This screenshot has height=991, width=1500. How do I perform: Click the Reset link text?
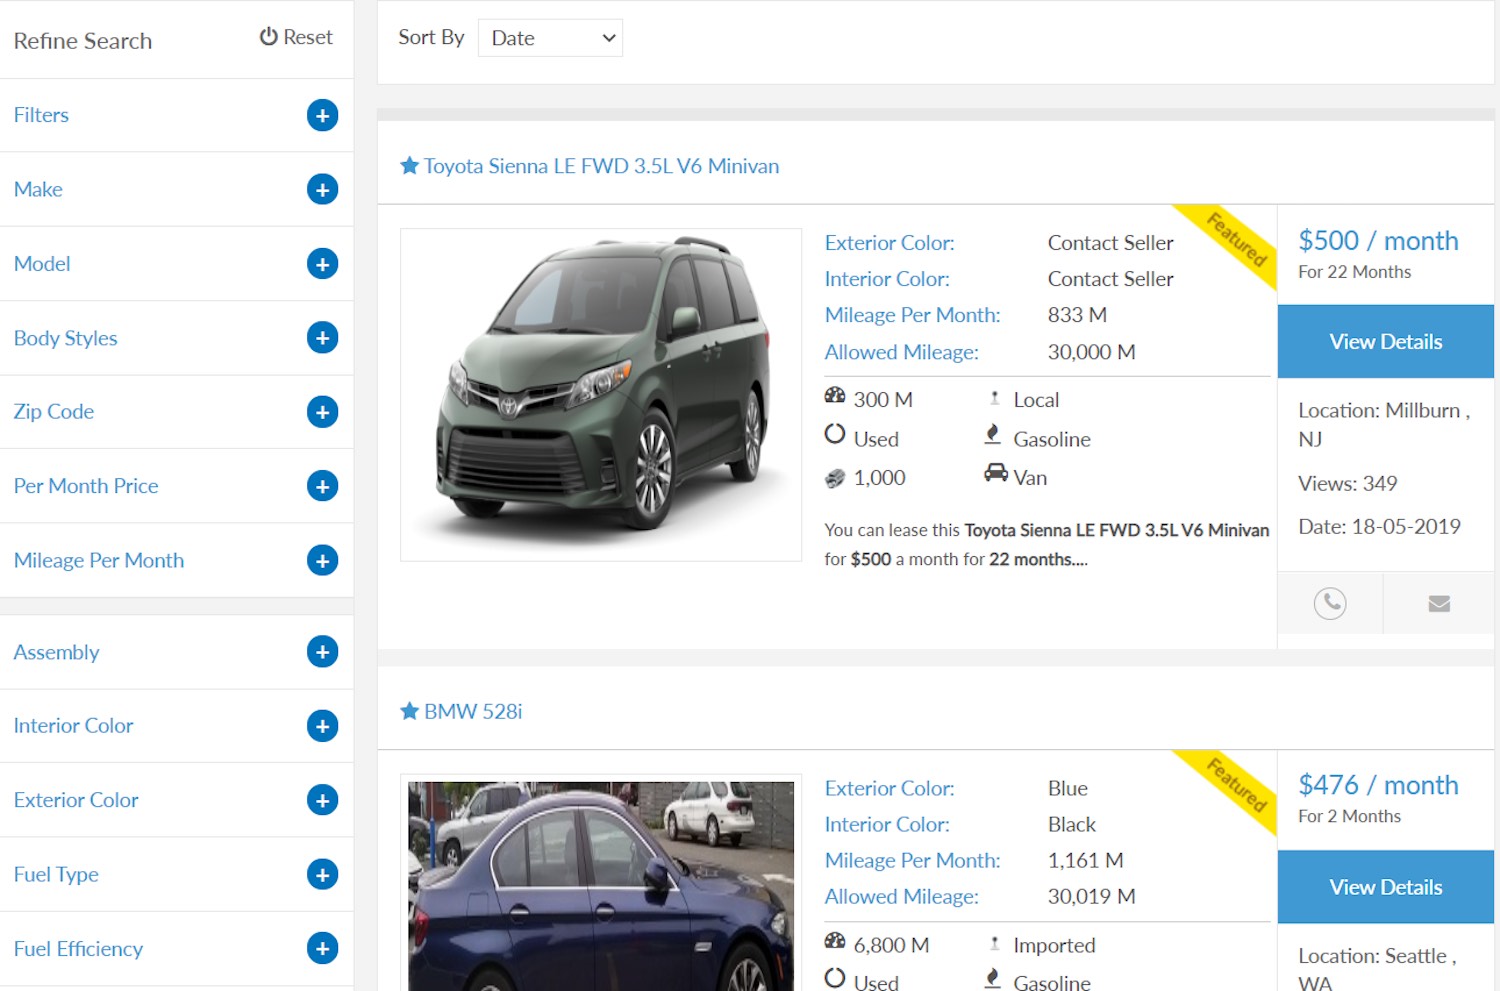click(307, 37)
